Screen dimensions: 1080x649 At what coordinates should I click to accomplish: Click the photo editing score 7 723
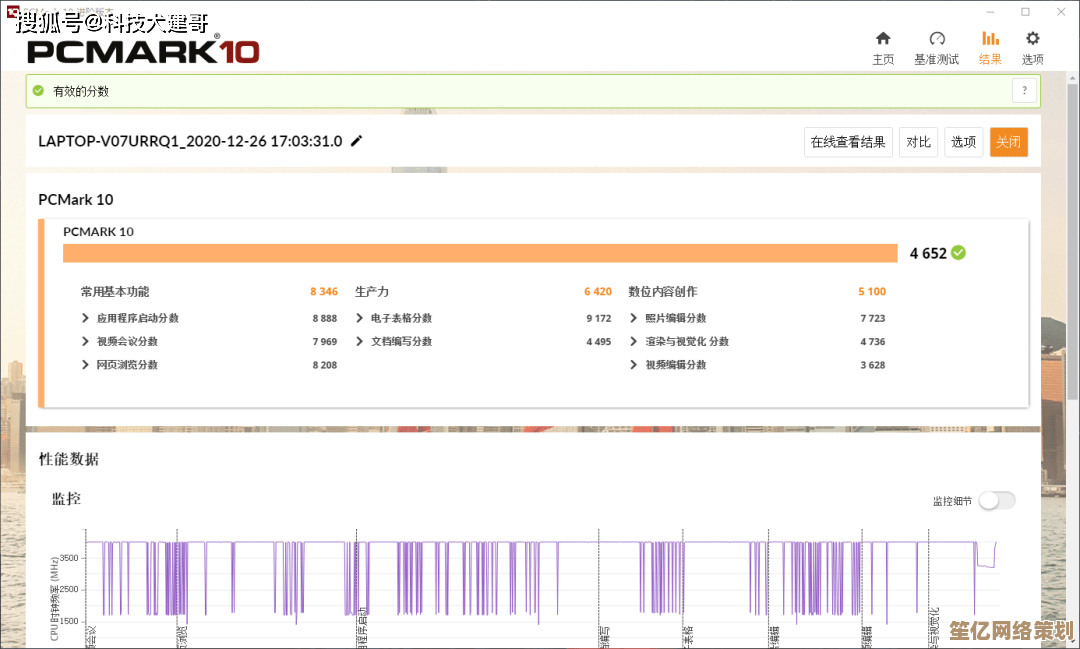click(873, 318)
